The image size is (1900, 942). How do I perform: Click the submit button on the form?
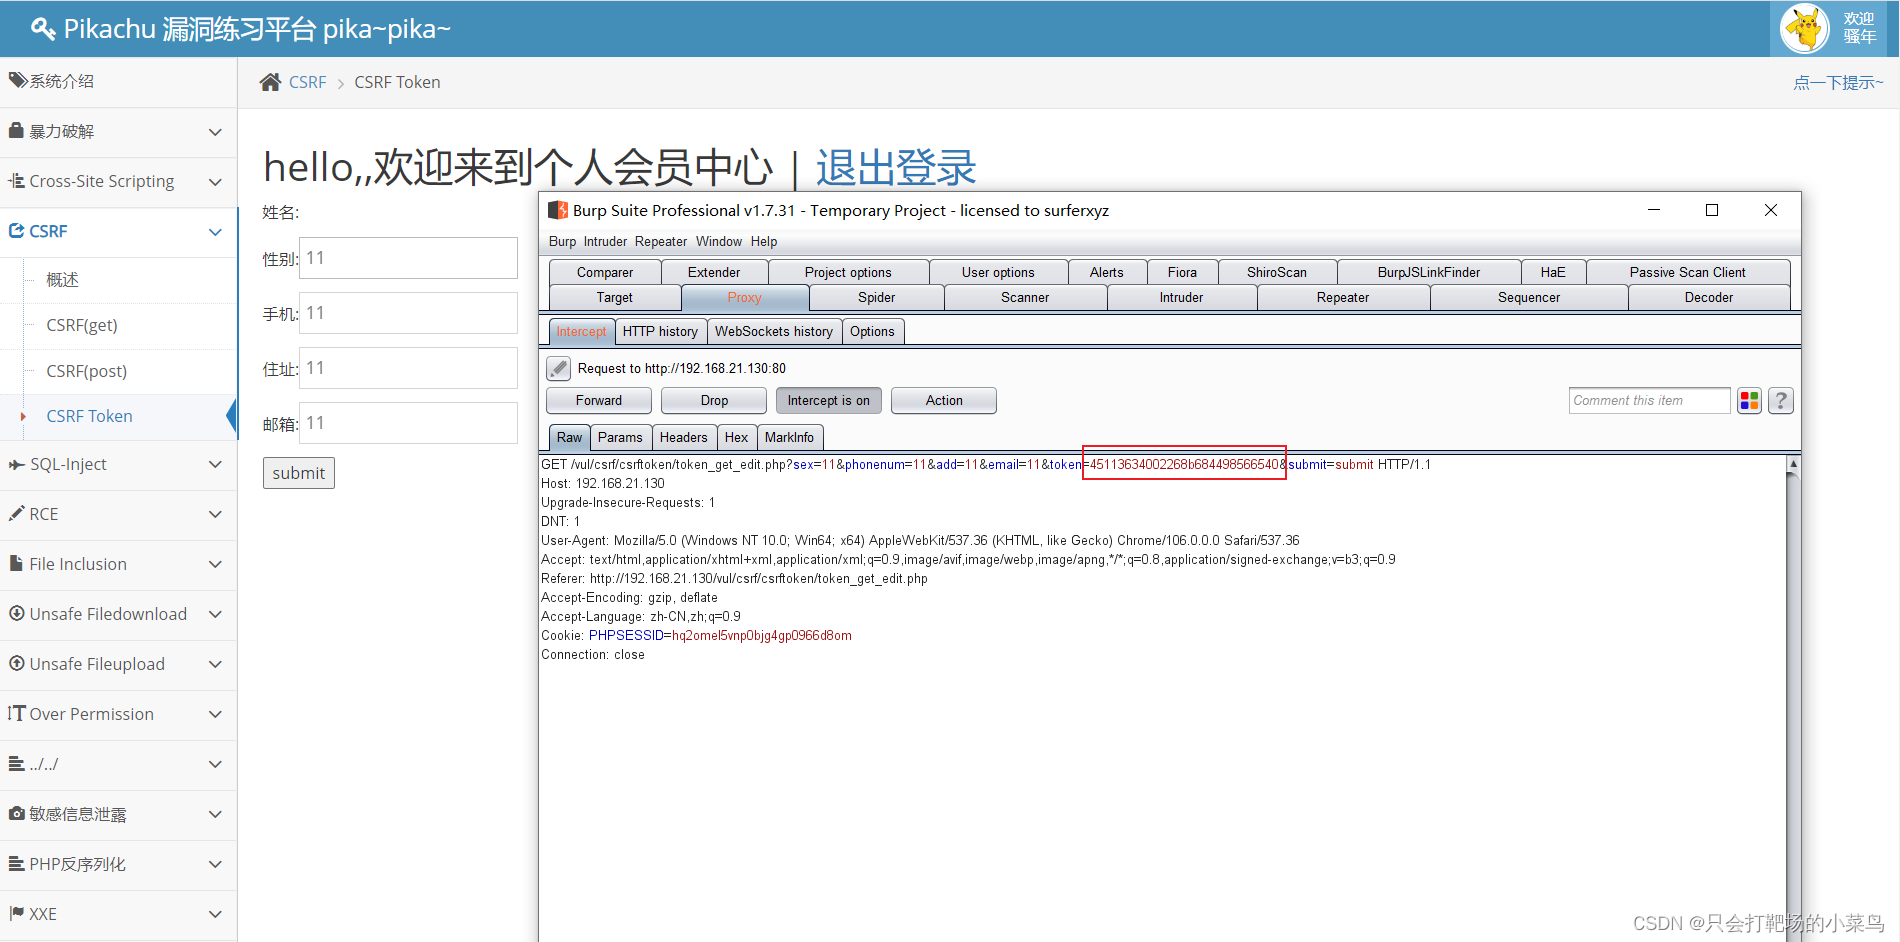(x=298, y=473)
